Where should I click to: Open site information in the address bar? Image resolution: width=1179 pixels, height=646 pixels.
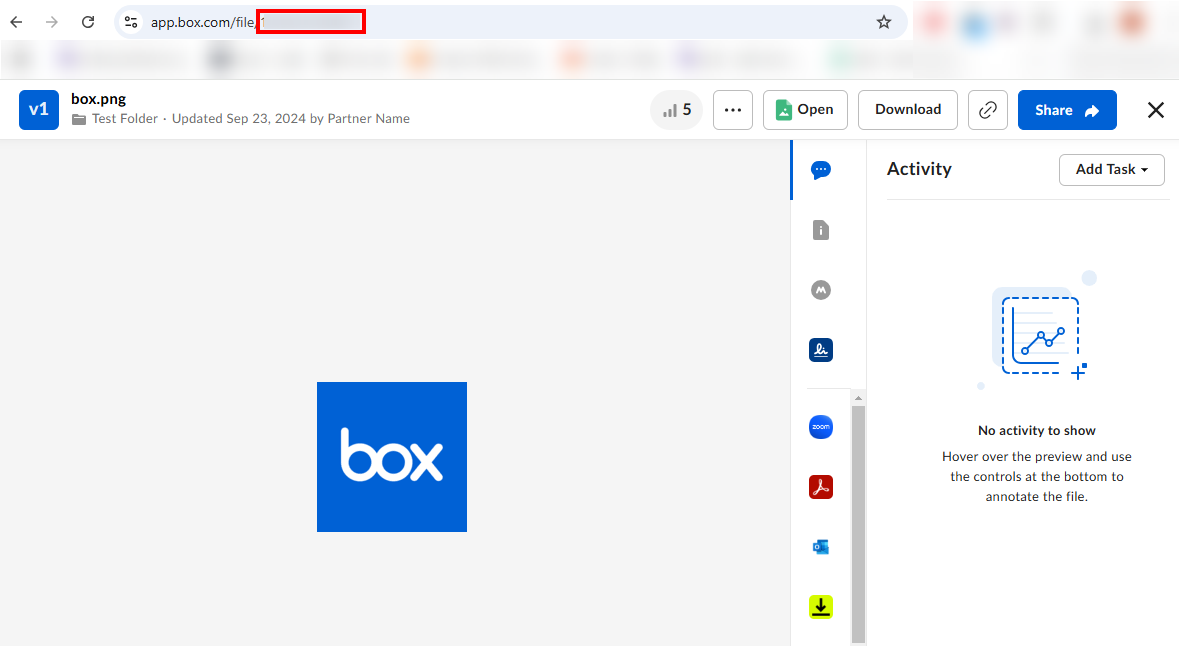pos(131,21)
